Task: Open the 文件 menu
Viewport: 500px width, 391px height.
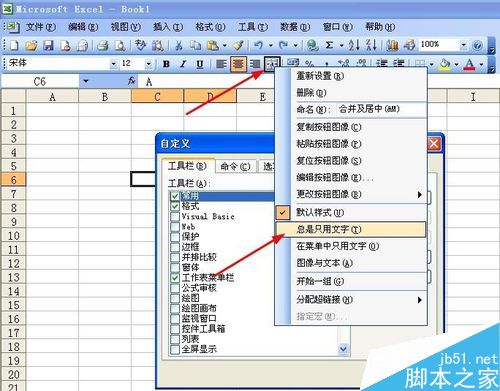Action: (x=41, y=27)
